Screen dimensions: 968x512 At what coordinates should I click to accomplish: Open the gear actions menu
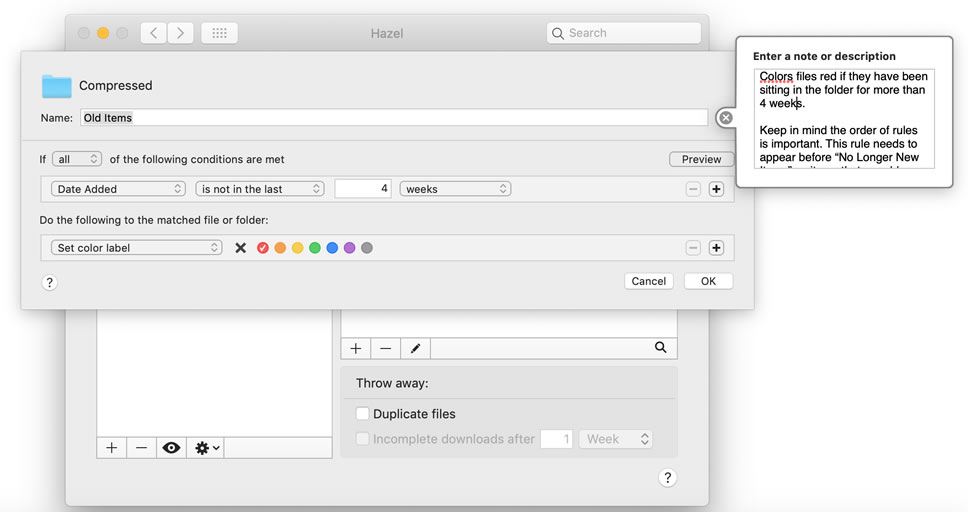click(206, 448)
